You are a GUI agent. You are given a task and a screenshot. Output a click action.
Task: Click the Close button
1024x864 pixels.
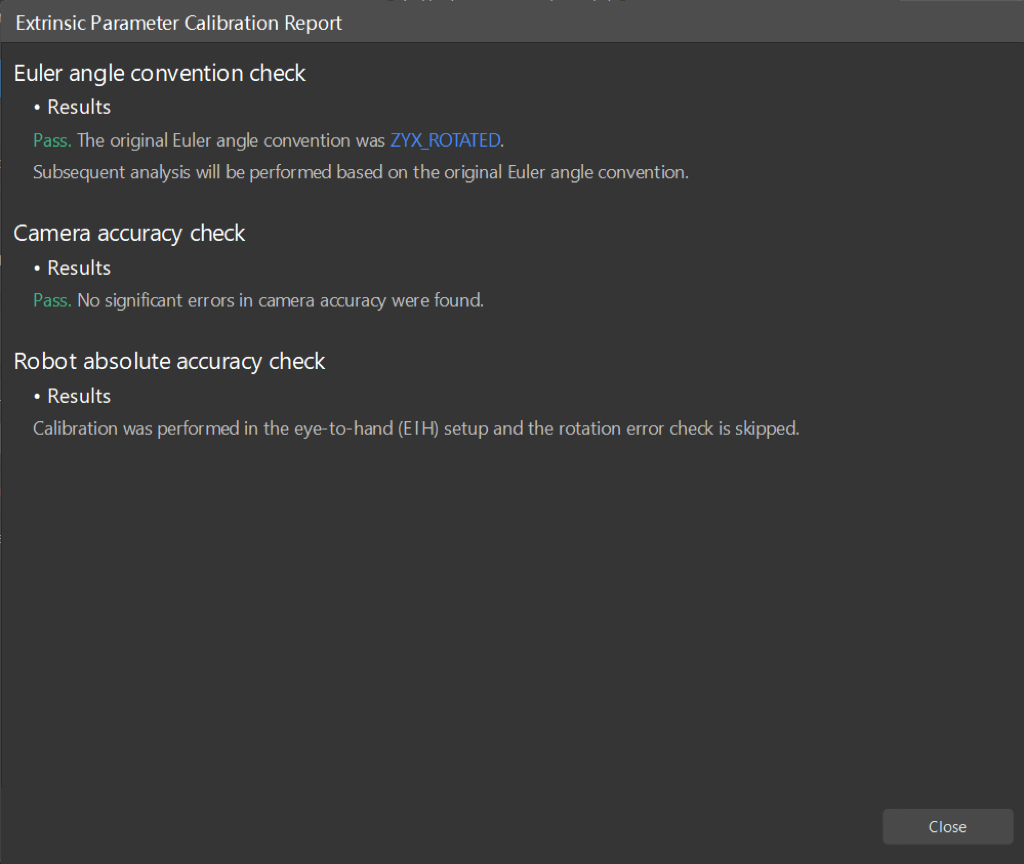pos(947,827)
